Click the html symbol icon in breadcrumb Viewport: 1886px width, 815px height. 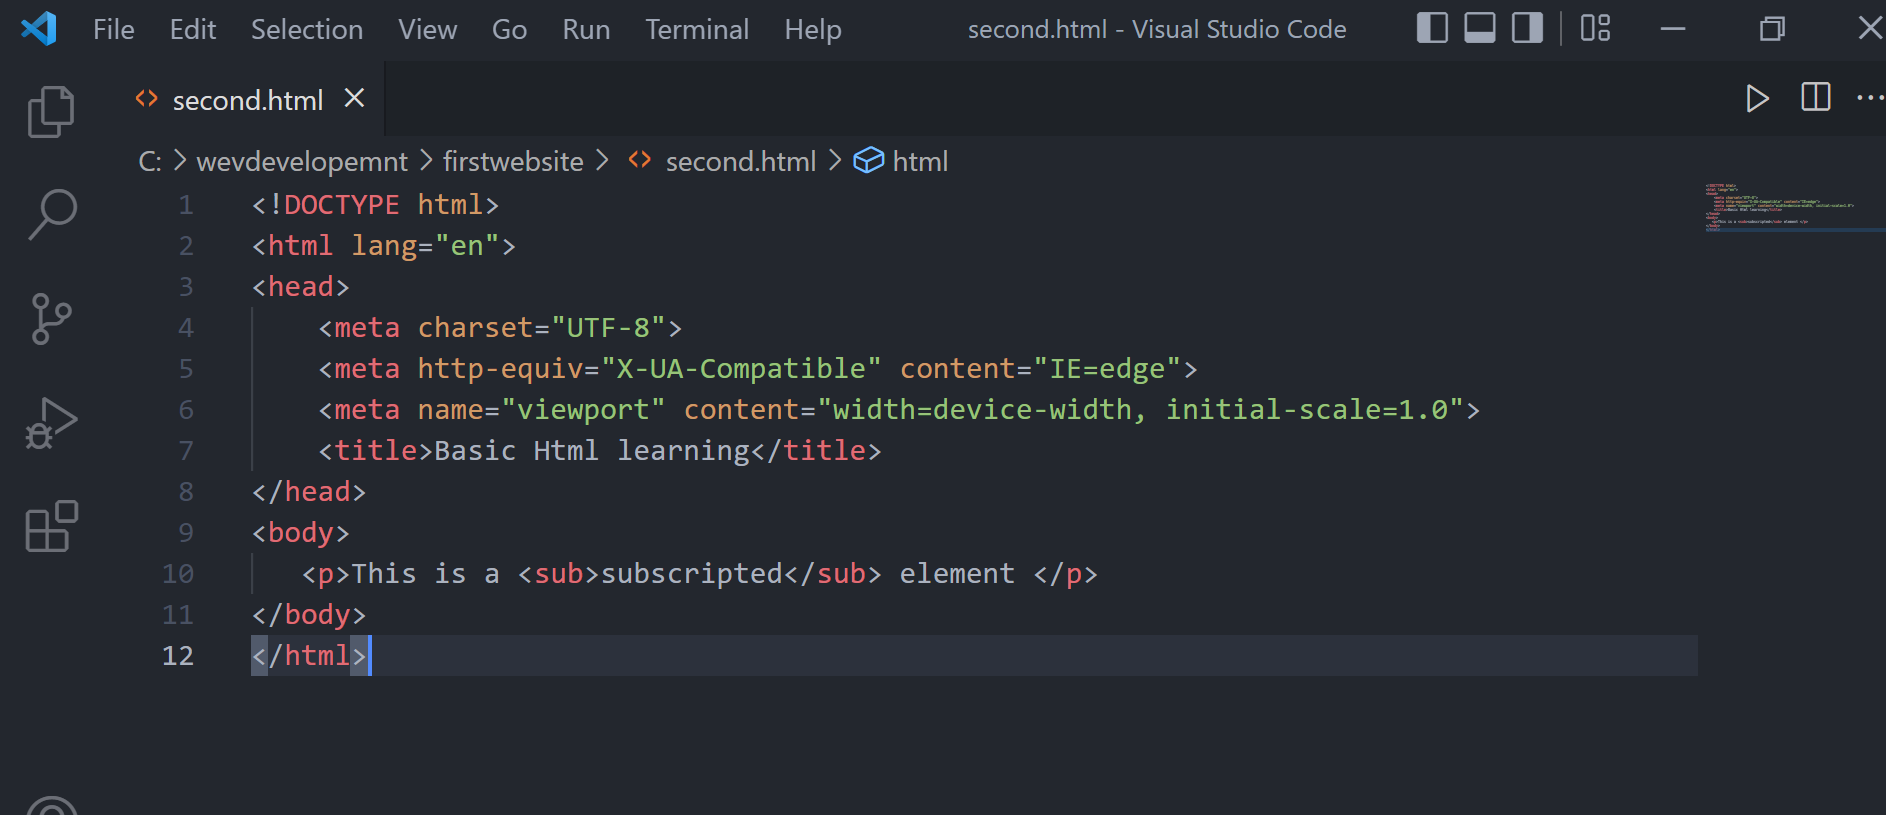pyautogui.click(x=868, y=160)
